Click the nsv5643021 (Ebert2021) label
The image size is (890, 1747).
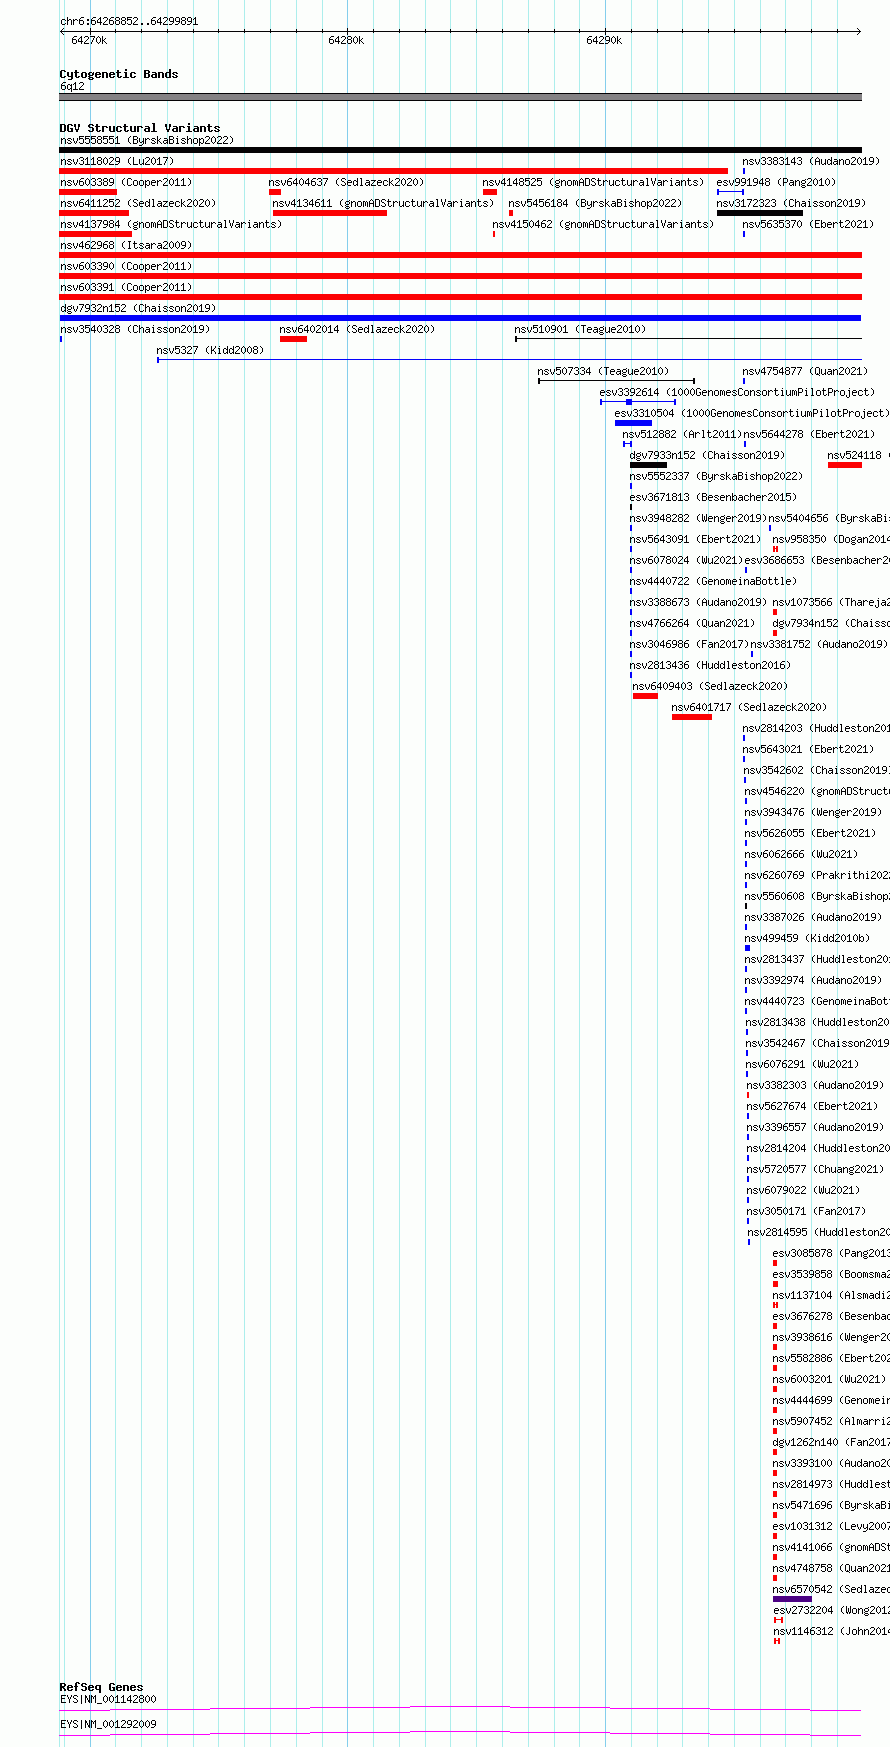point(808,750)
